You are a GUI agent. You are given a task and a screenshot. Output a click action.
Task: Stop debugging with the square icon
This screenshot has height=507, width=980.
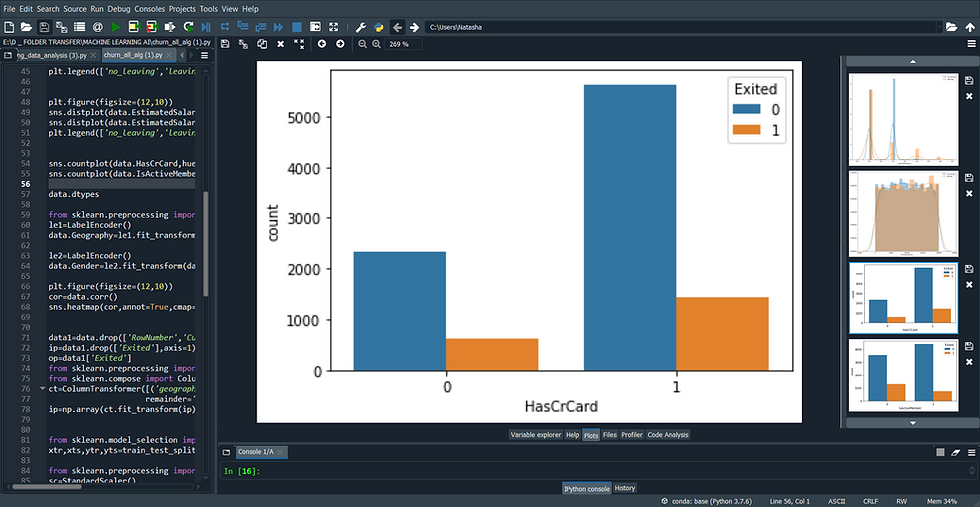[297, 27]
